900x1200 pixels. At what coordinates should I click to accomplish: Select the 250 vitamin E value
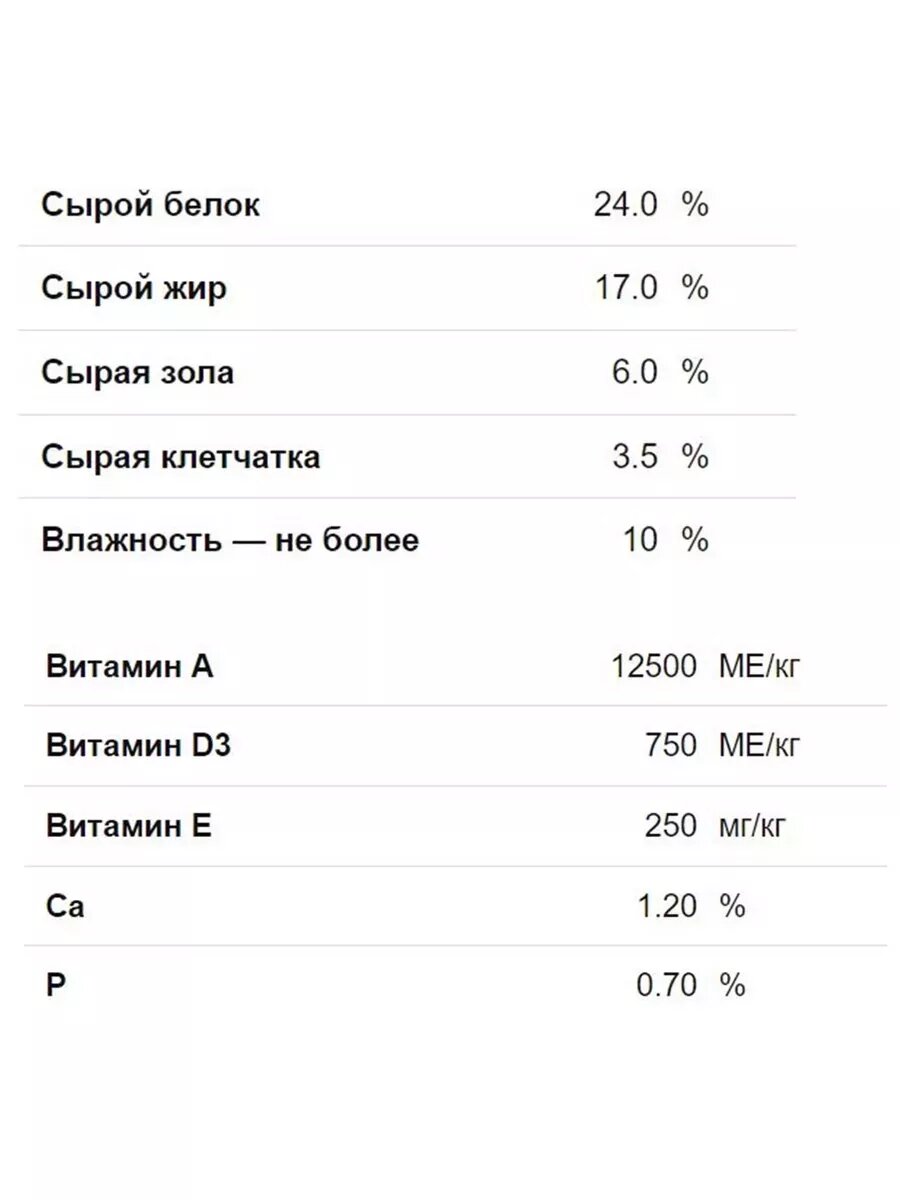pyautogui.click(x=670, y=826)
